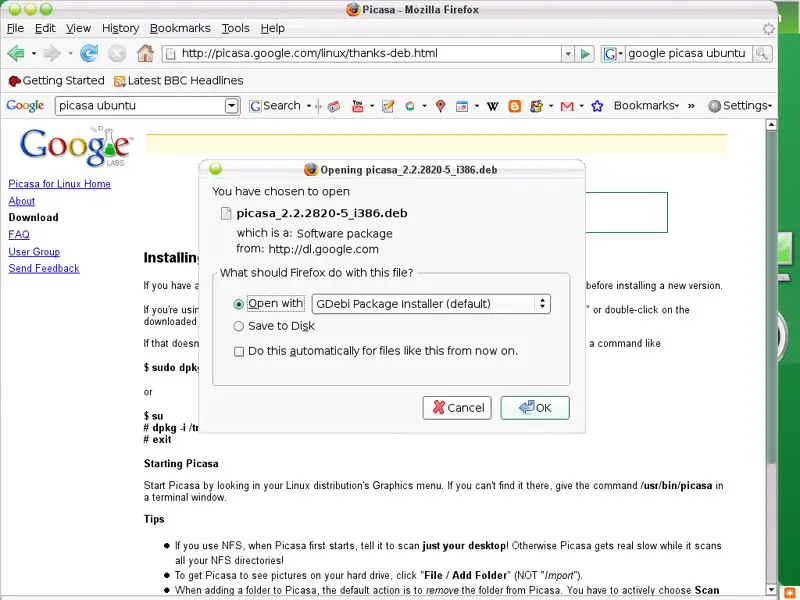Open the Getting Started bookmark
800x600 pixels.
coord(56,81)
